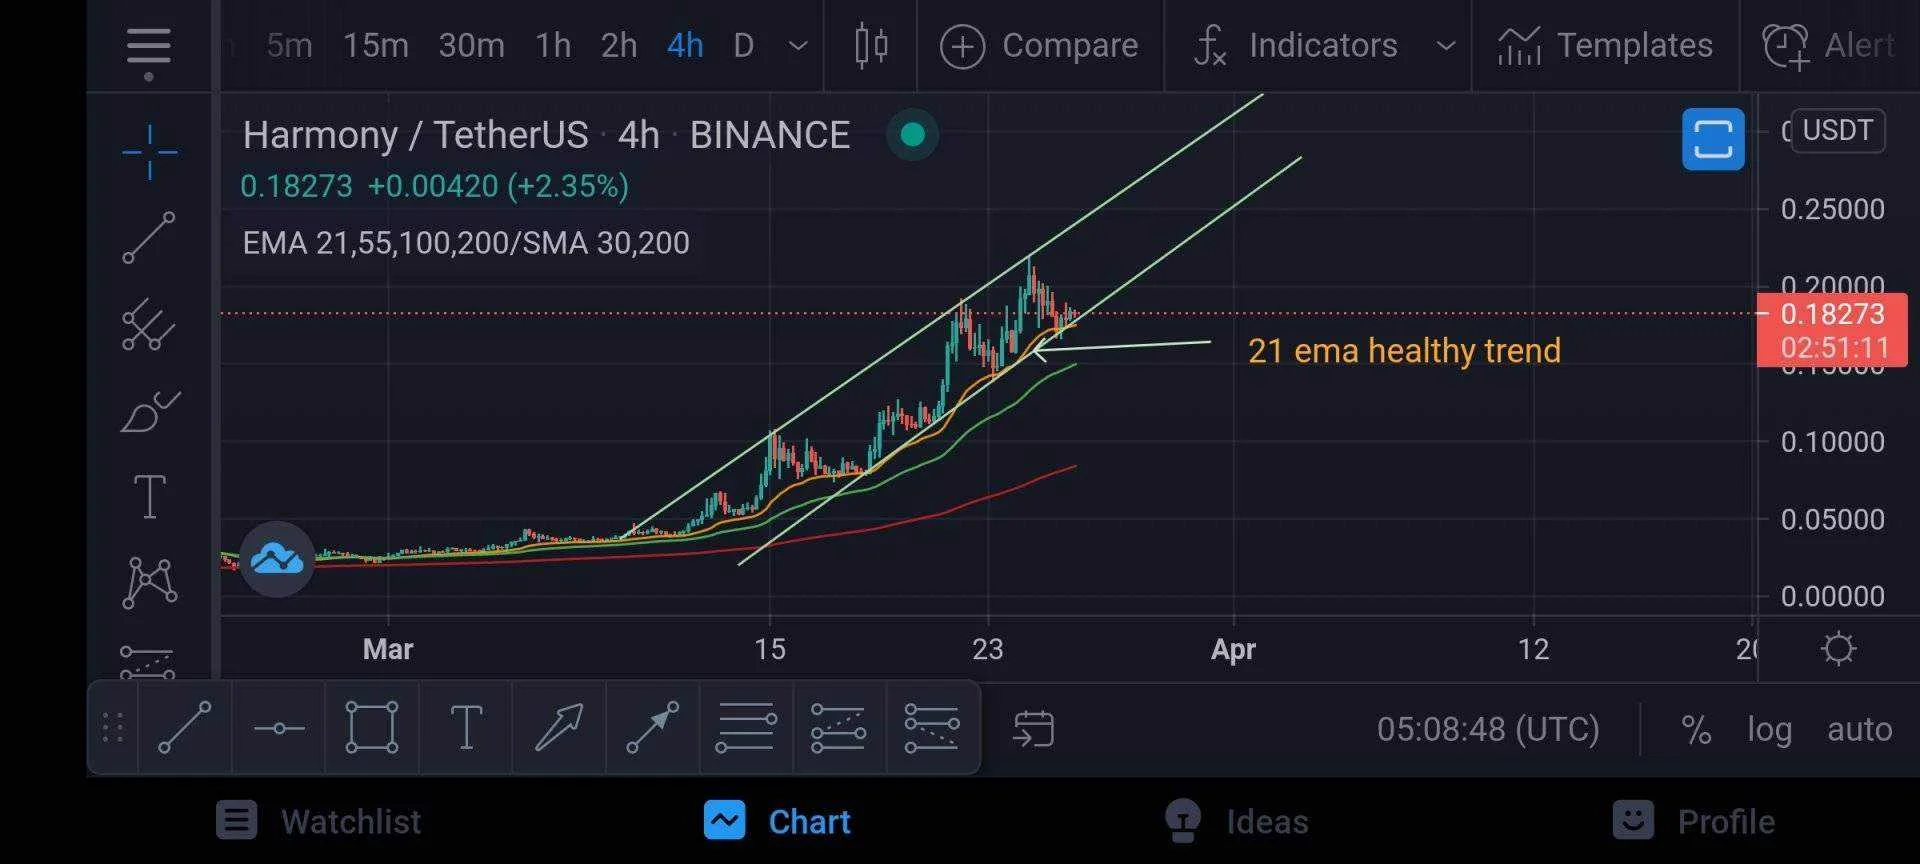
Task: Create an Alert
Action: coord(1828,46)
